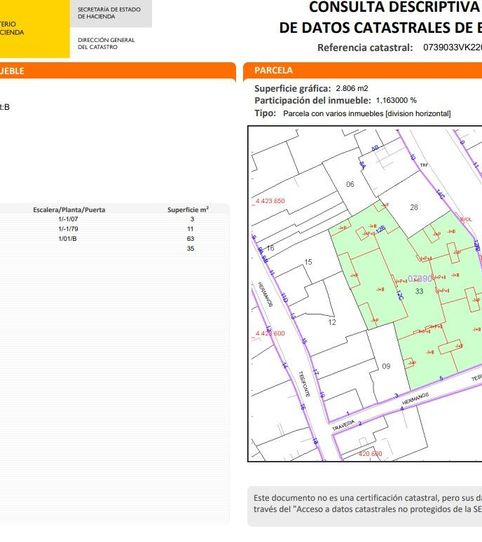Click 'Participación del inmueble:' label
This screenshot has height=542, width=482.
[313, 101]
